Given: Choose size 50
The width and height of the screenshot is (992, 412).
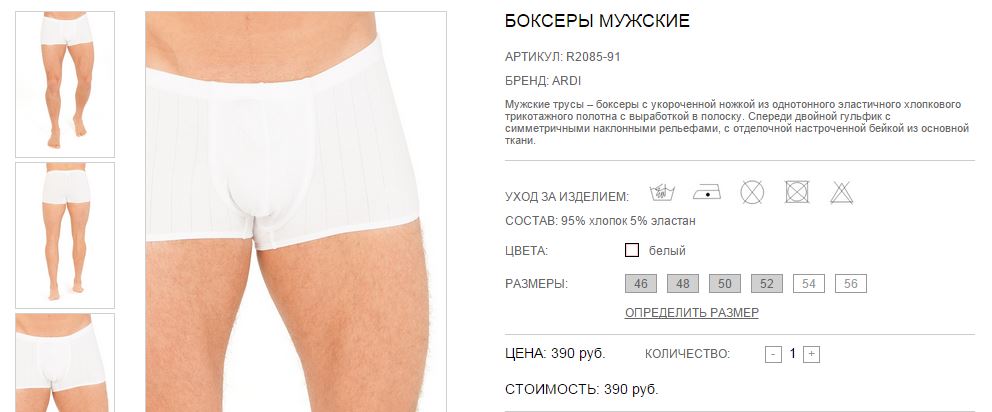Looking at the screenshot, I should coord(725,284).
